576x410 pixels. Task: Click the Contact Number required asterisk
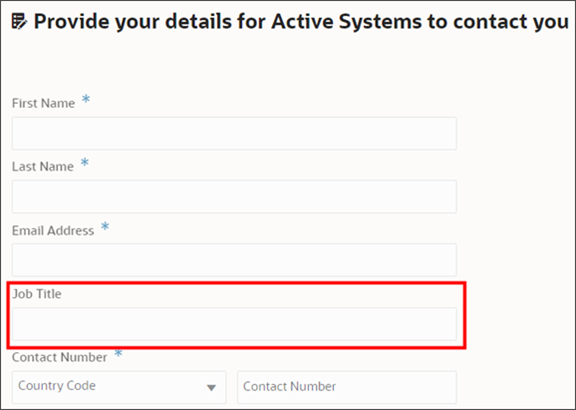[x=118, y=354]
